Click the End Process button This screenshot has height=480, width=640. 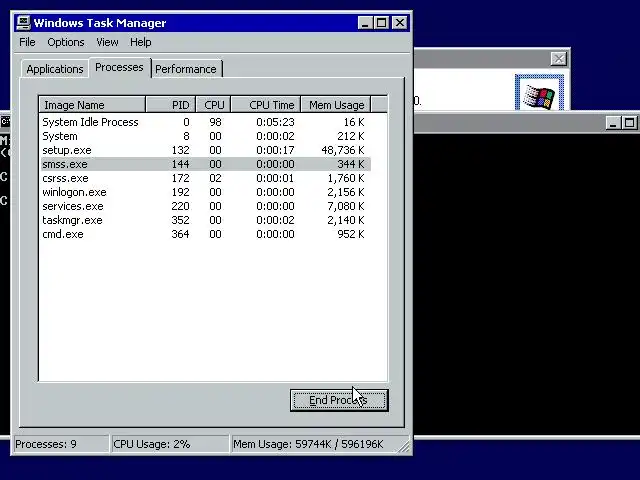(x=339, y=400)
